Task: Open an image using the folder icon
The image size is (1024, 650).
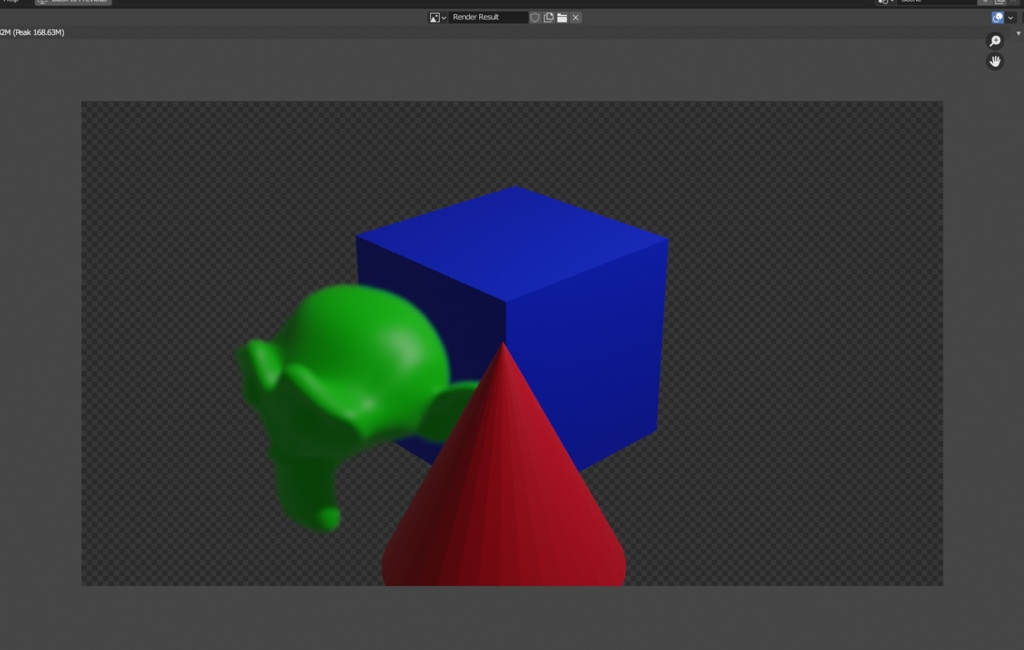Action: pyautogui.click(x=562, y=17)
